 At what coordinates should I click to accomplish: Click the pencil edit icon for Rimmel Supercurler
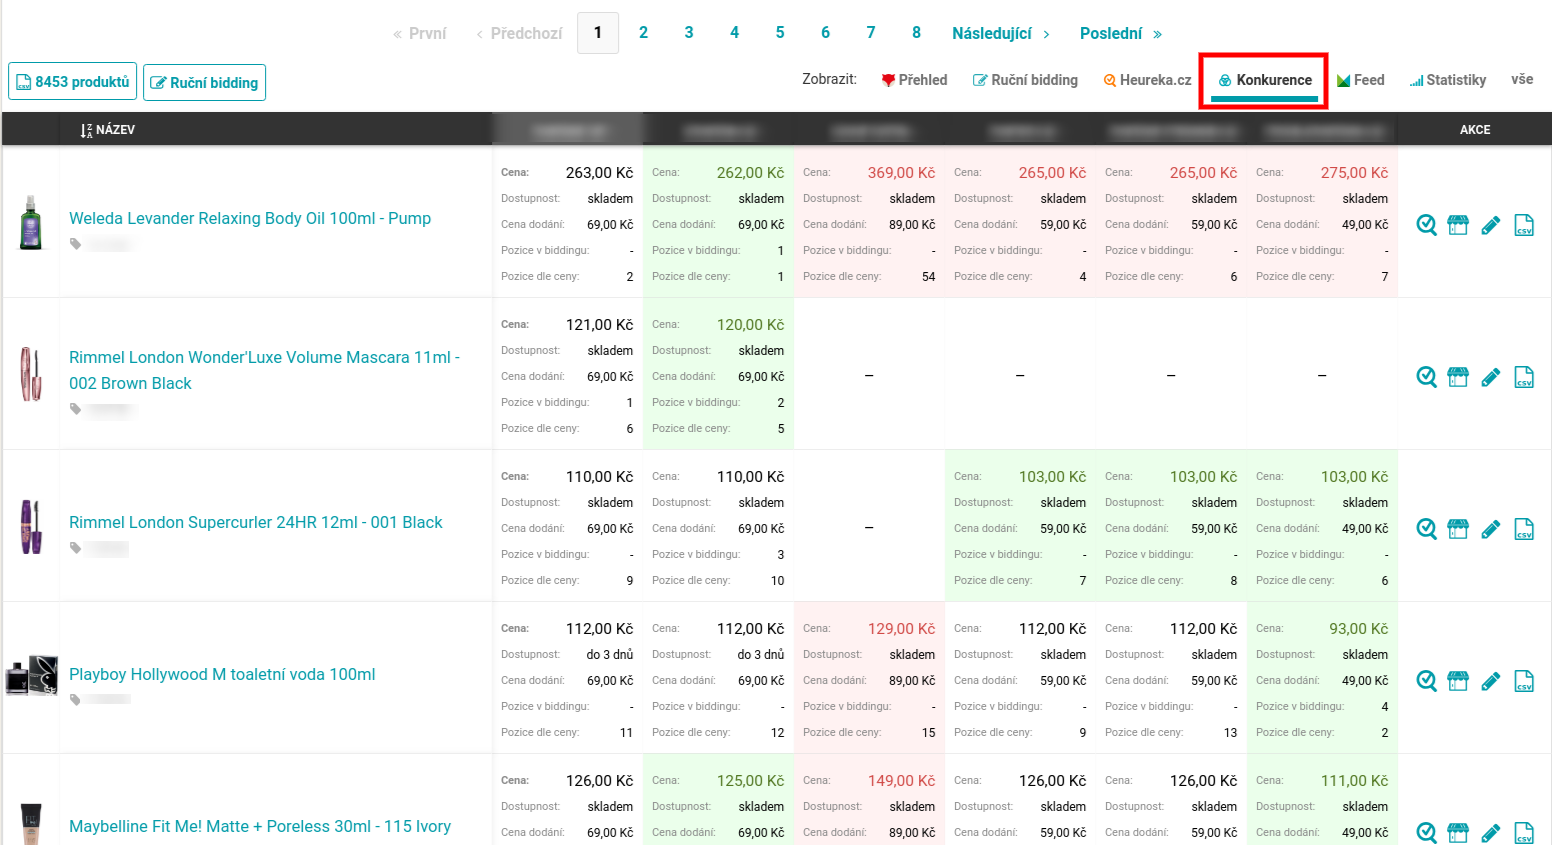click(x=1490, y=529)
